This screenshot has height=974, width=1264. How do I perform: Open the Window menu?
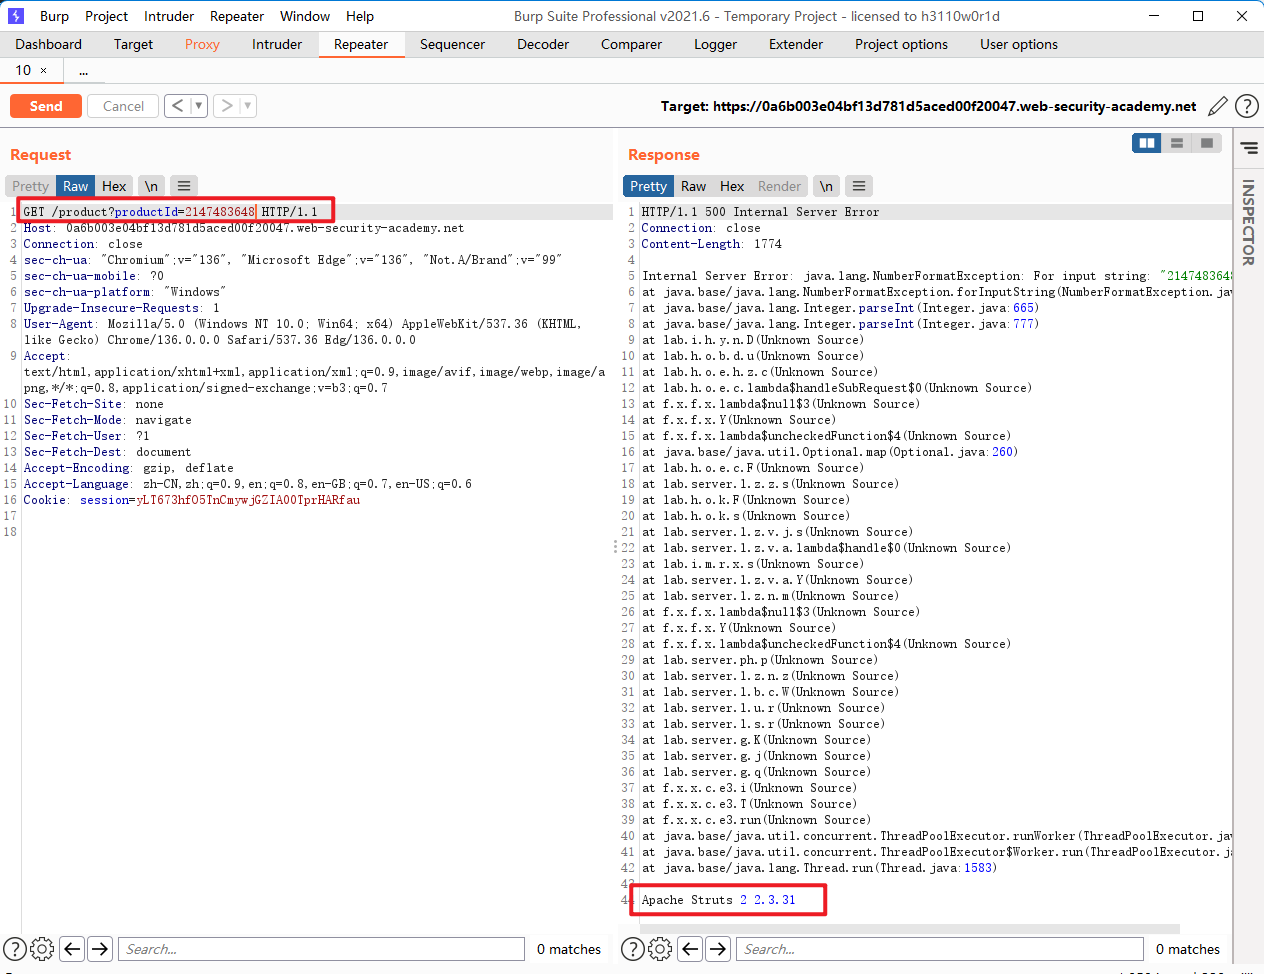click(305, 16)
